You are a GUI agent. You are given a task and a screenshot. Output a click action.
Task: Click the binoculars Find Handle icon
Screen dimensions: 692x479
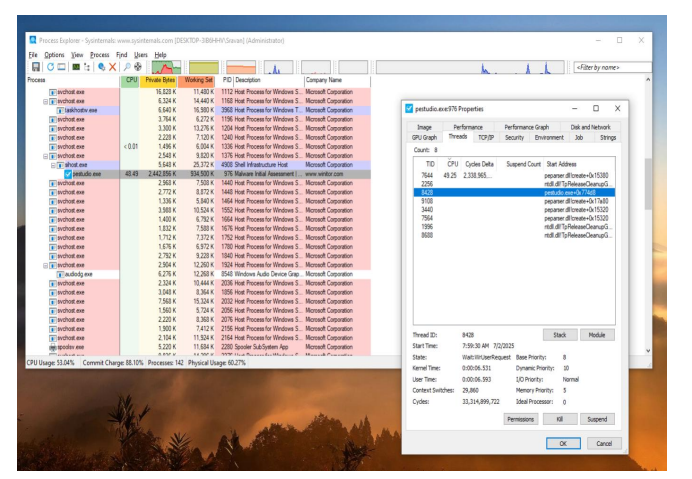(125, 66)
